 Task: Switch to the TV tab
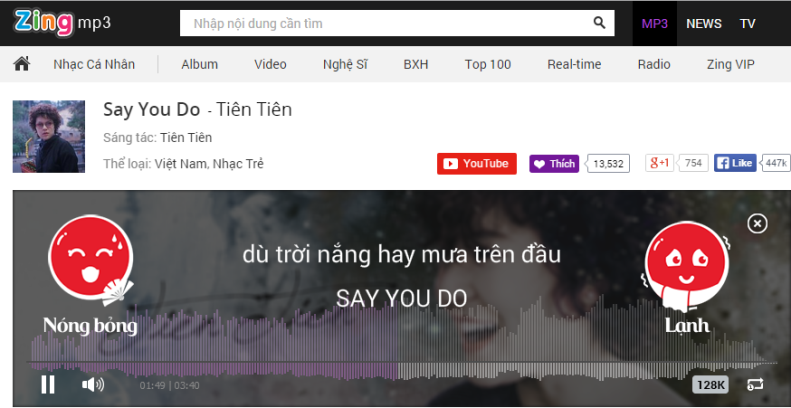pos(747,23)
